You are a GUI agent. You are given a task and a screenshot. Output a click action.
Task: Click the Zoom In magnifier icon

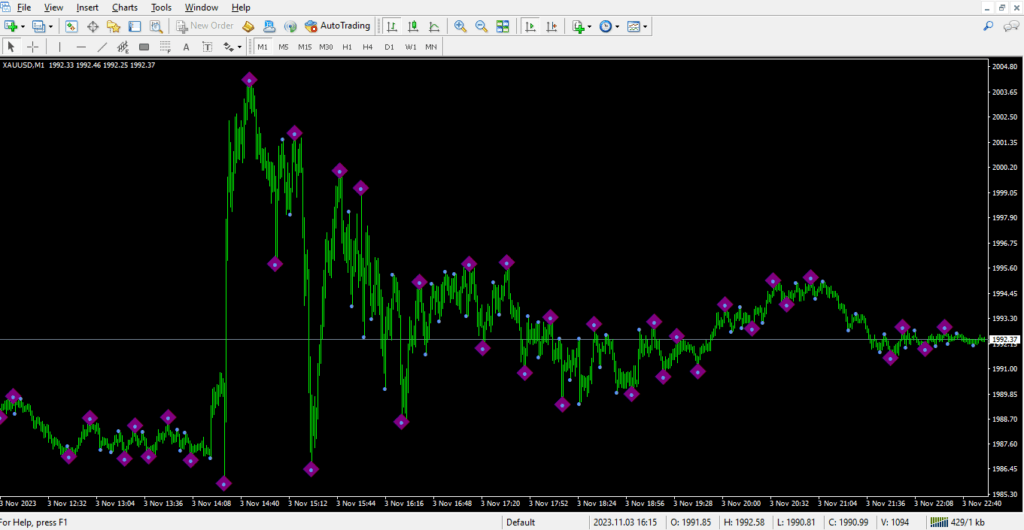click(x=461, y=26)
